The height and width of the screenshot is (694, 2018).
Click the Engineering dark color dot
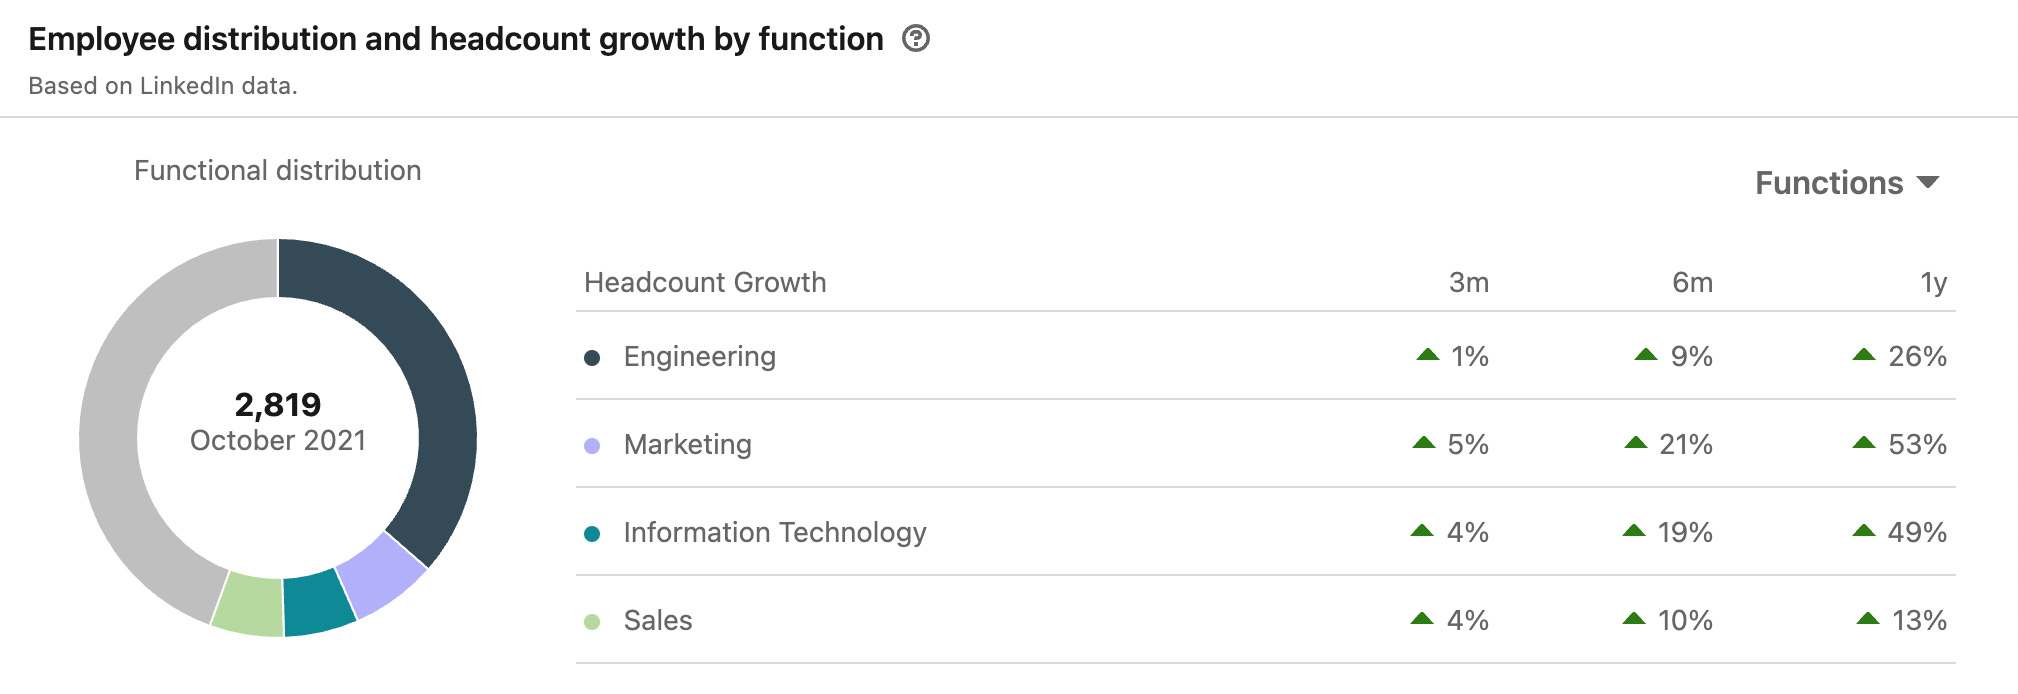(x=592, y=358)
